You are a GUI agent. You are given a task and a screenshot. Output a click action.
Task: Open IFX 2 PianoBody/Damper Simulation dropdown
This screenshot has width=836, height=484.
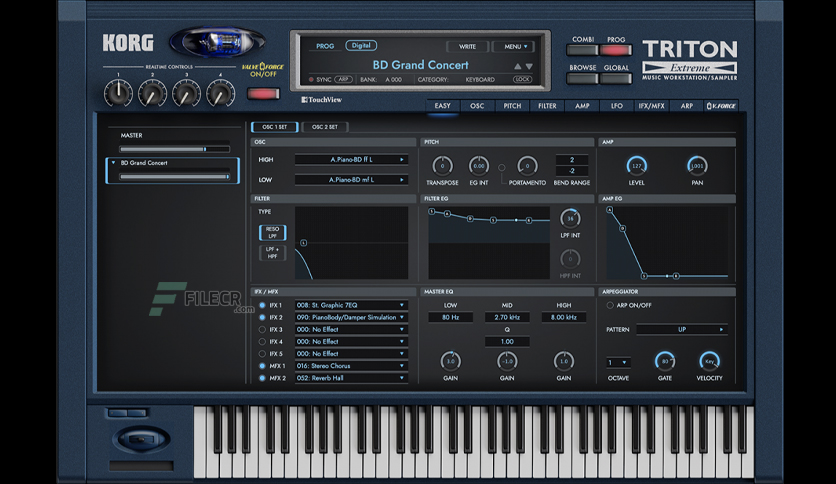(351, 317)
